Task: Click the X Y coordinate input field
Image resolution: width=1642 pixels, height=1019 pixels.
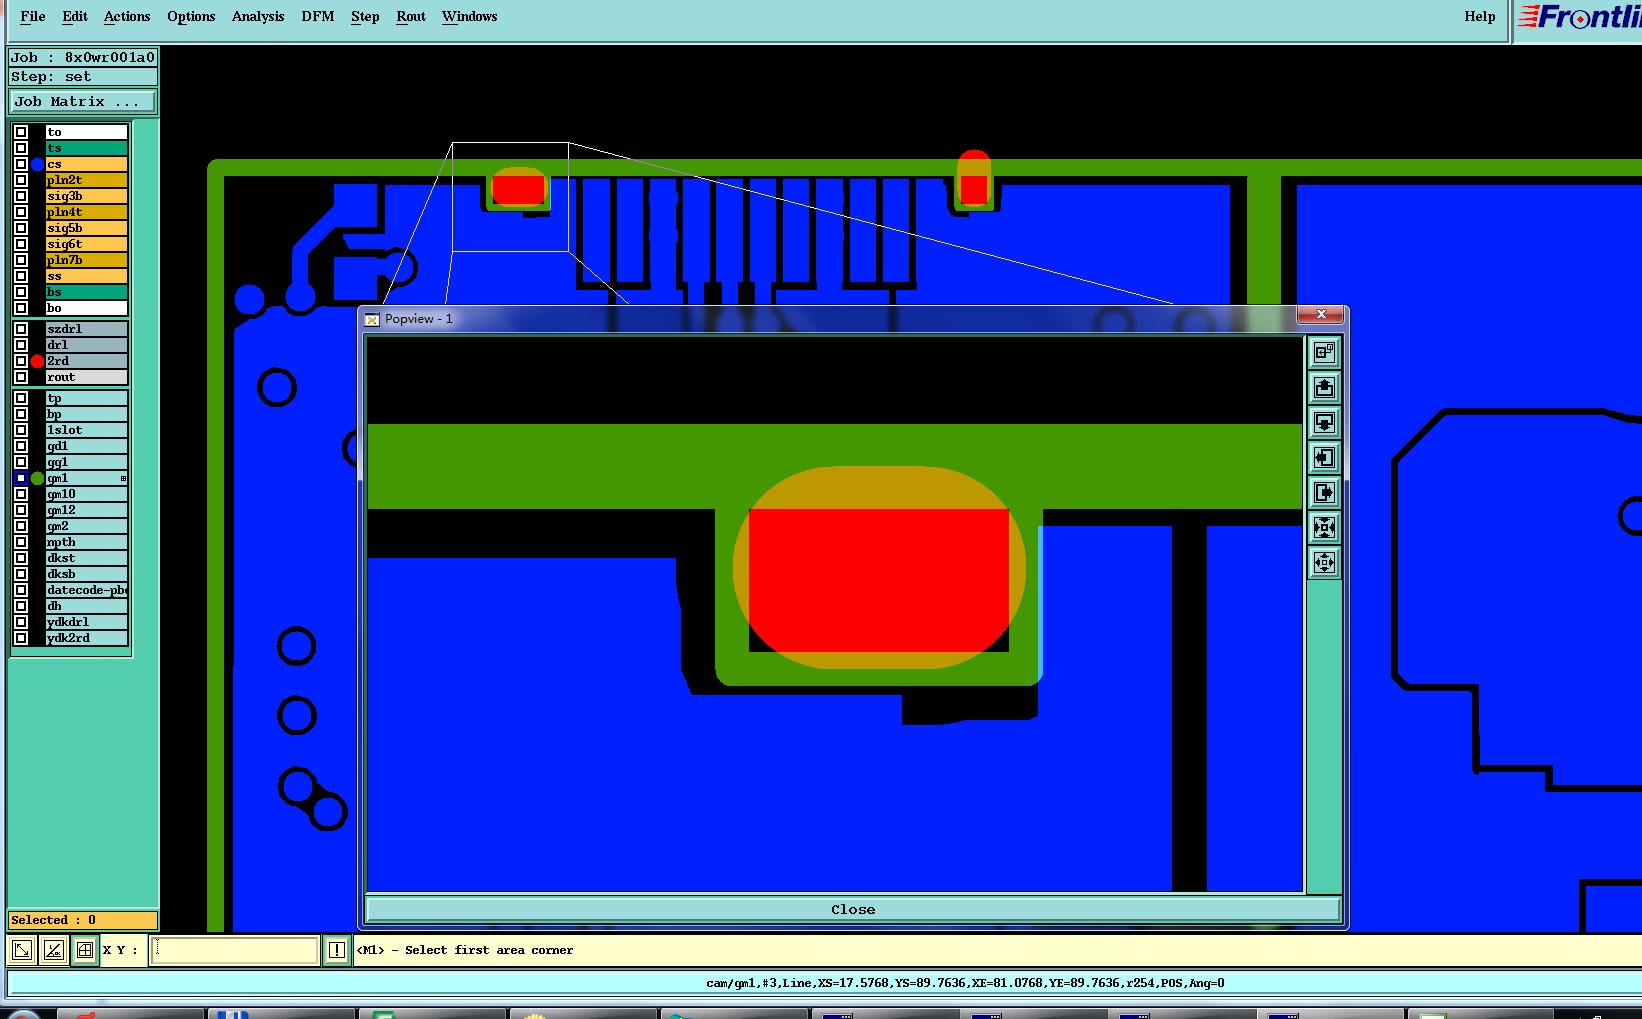Action: pyautogui.click(x=234, y=950)
